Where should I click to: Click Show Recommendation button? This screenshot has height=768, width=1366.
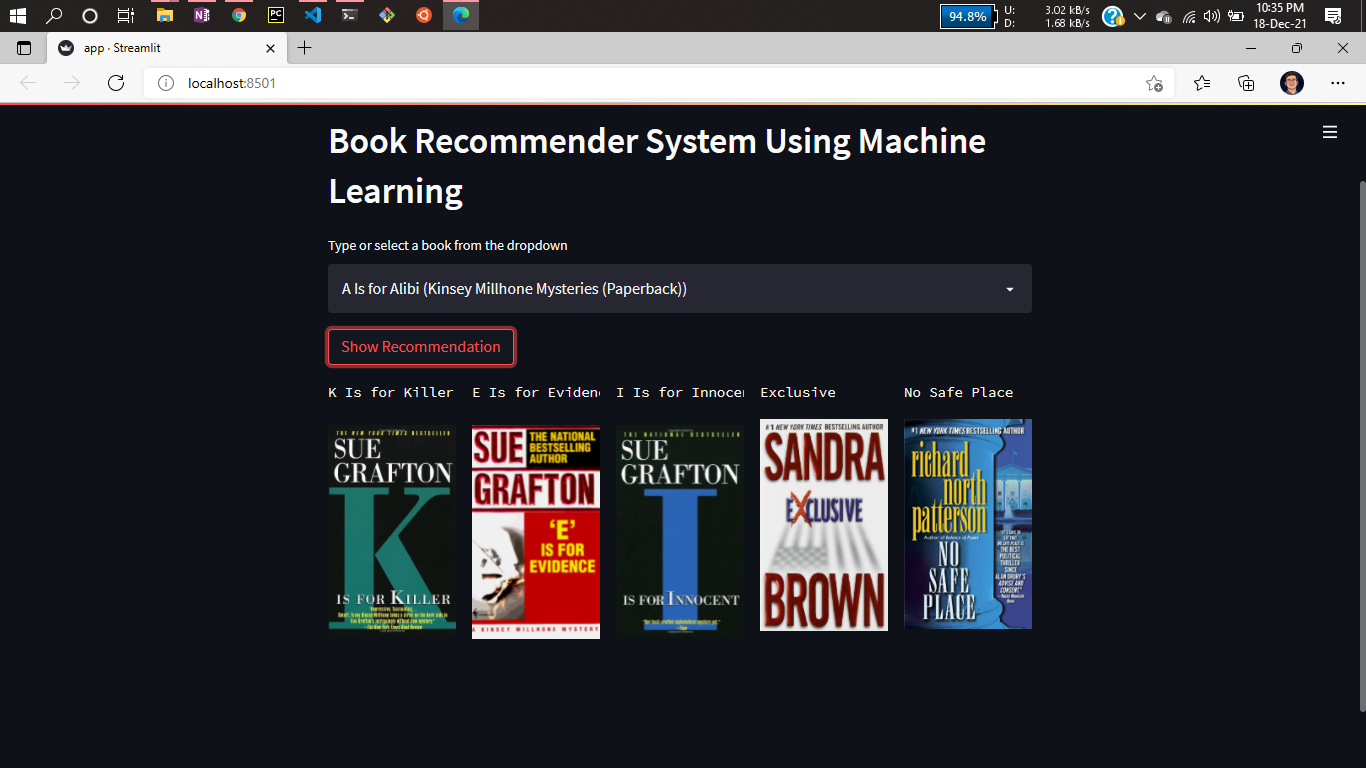[x=421, y=347]
